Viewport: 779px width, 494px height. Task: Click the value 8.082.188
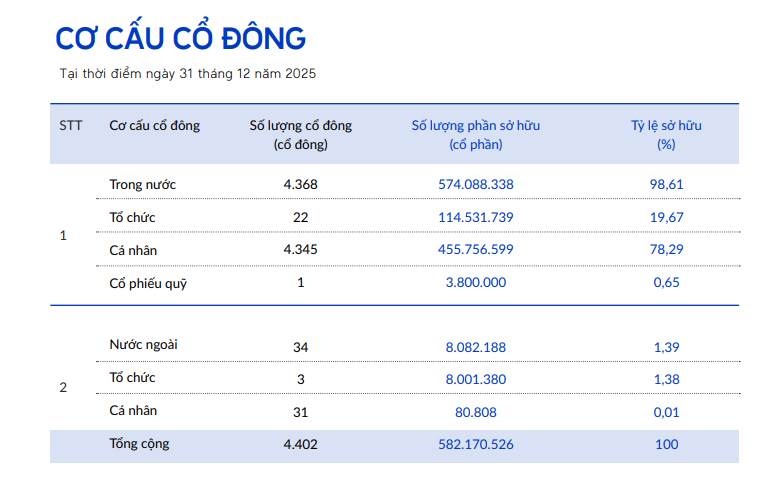(x=475, y=347)
